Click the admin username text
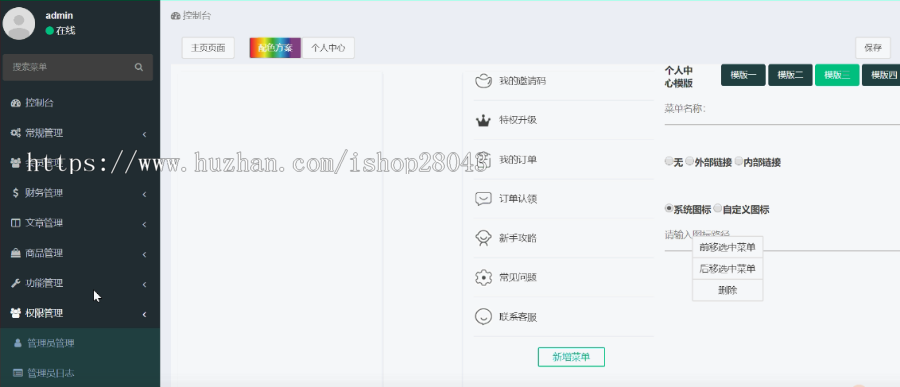Image resolution: width=900 pixels, height=387 pixels. tap(59, 16)
